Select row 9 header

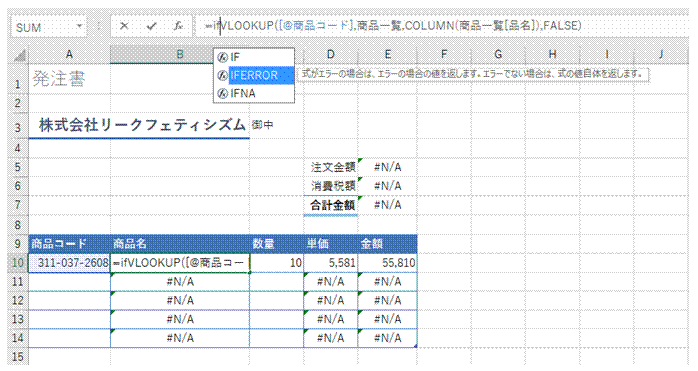pos(18,244)
